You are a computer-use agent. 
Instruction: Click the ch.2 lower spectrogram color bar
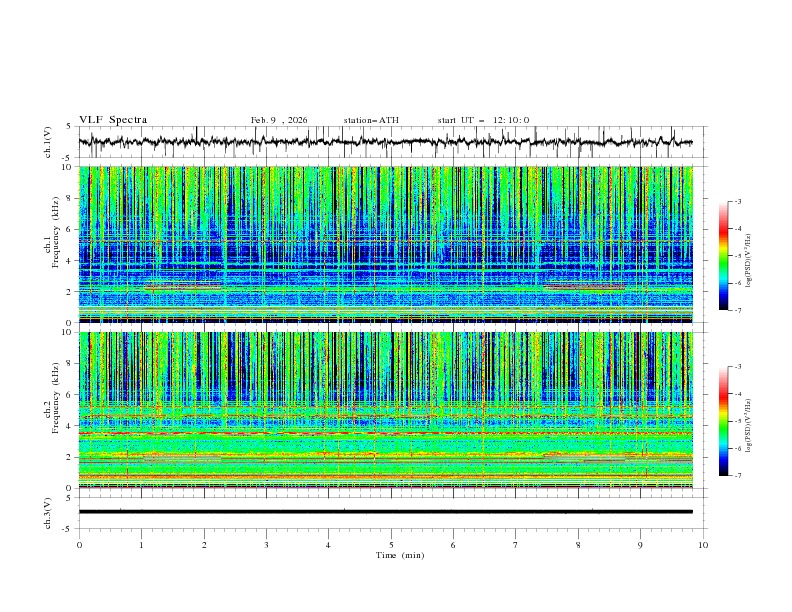tap(723, 421)
